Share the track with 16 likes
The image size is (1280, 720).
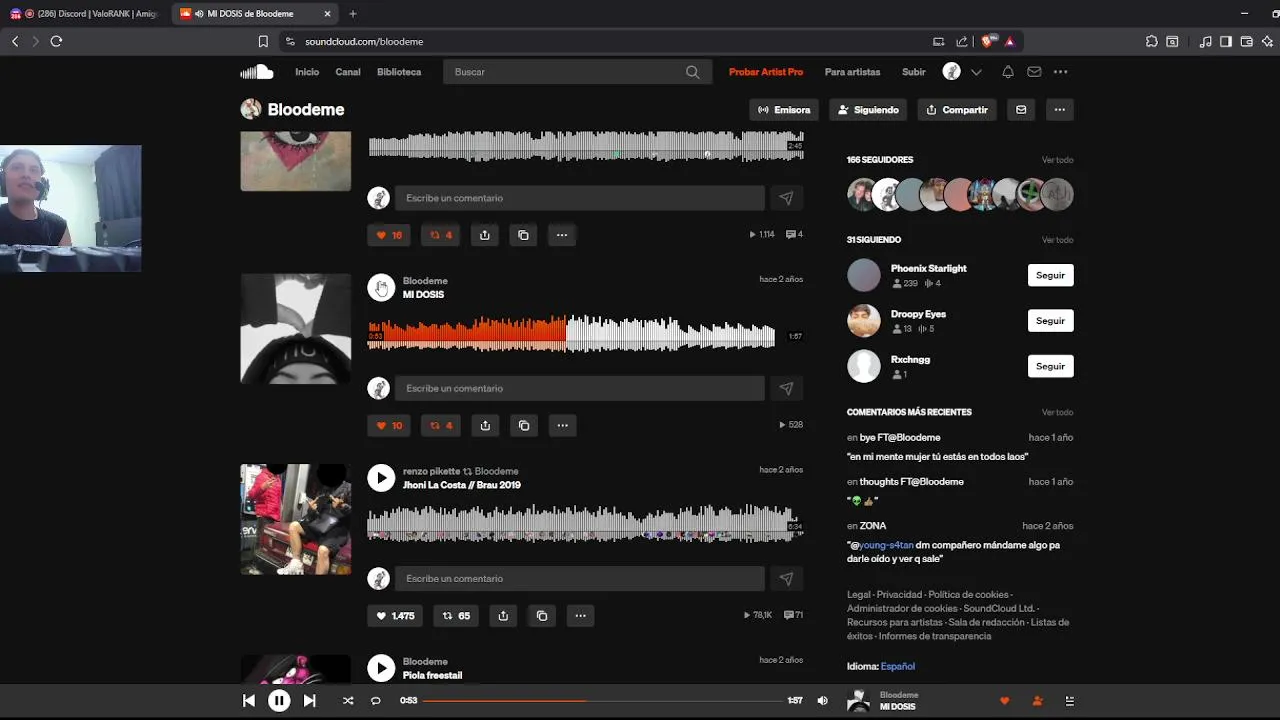(x=485, y=235)
